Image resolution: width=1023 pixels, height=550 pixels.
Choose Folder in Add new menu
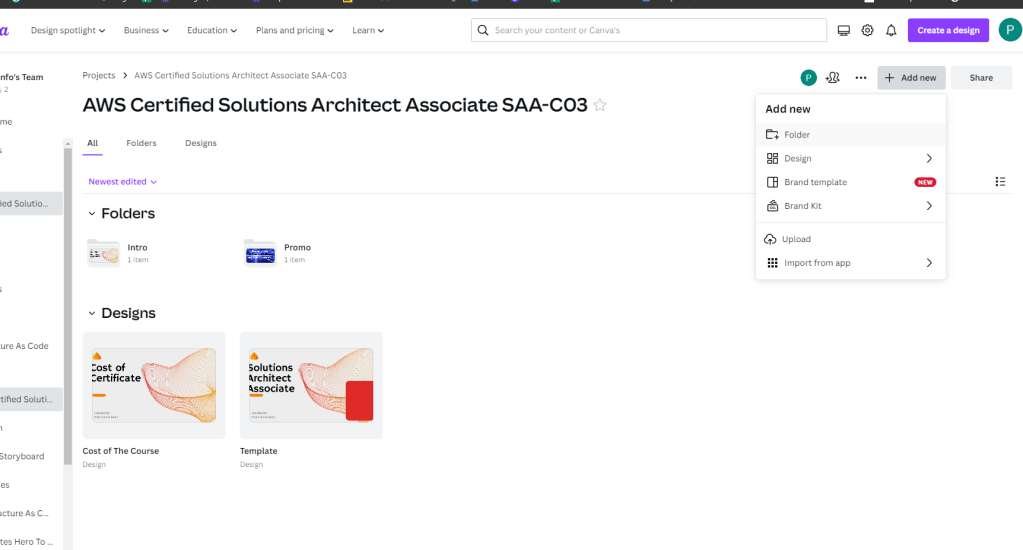point(850,134)
